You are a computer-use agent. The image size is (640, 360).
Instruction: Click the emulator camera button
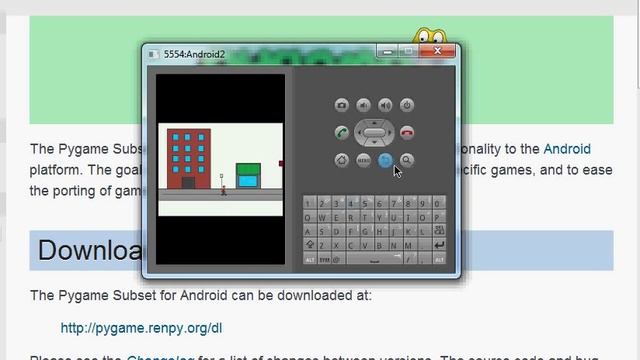(x=342, y=105)
